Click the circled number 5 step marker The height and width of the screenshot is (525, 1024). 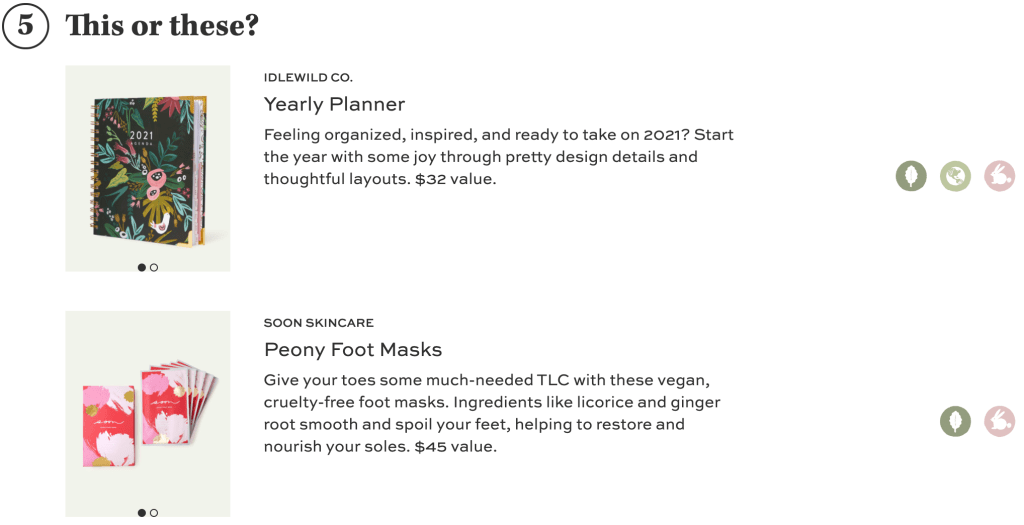click(25, 25)
